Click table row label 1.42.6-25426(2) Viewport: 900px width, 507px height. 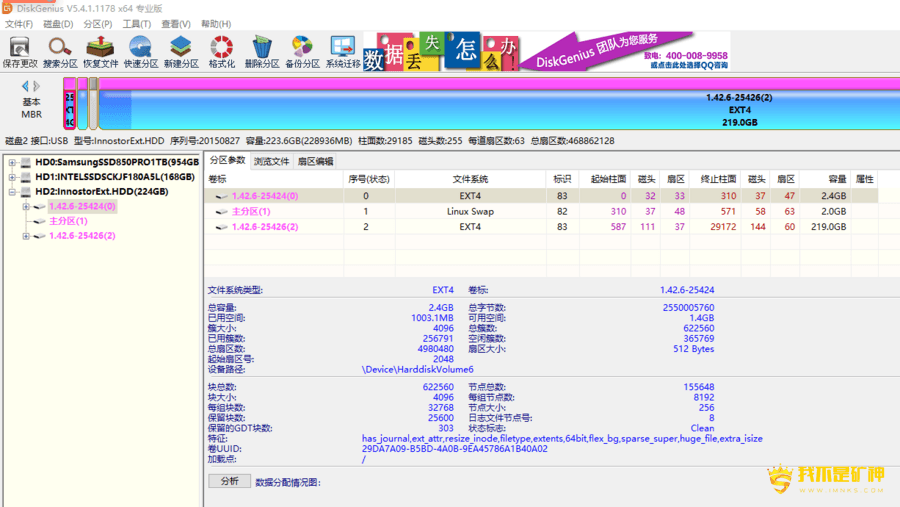point(265,227)
